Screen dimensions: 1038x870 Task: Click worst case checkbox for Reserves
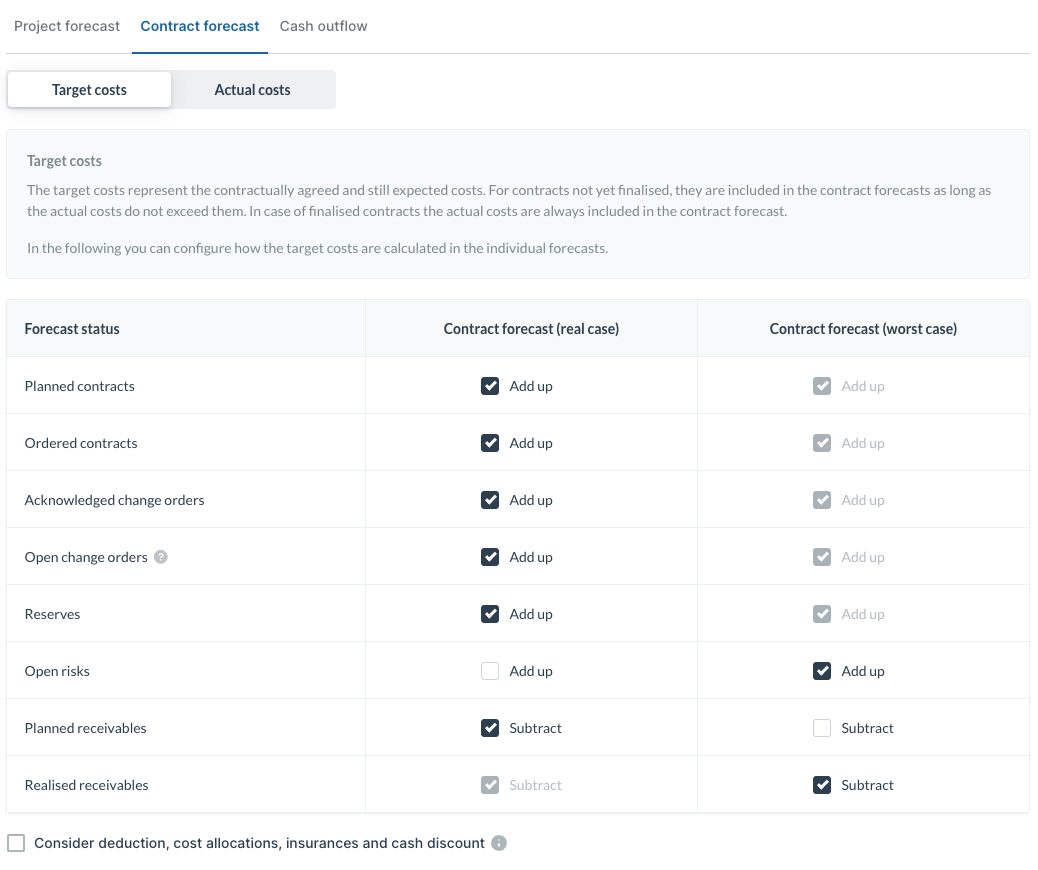tap(822, 614)
